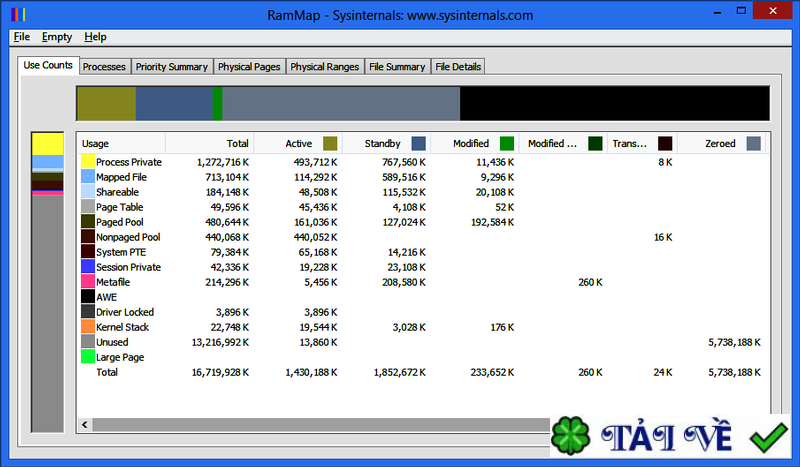Click the dark Transition color swatch in header
Screen dimensions: 800x467
[665, 143]
